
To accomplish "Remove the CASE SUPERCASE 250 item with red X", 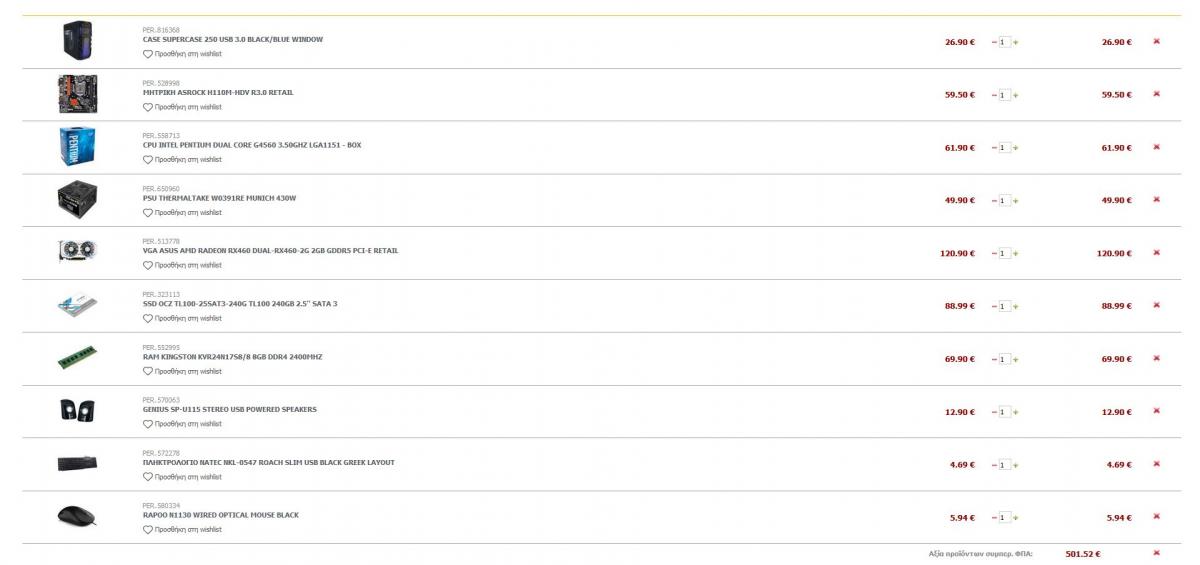I will [1157, 42].
